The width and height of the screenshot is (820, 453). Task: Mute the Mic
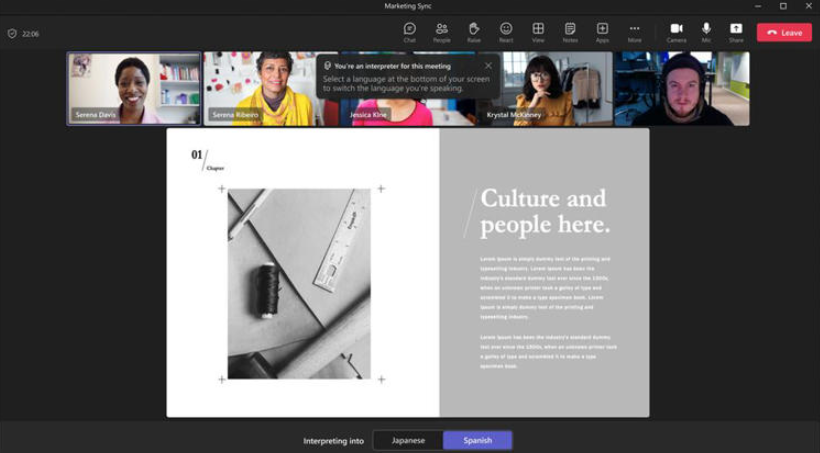706,32
